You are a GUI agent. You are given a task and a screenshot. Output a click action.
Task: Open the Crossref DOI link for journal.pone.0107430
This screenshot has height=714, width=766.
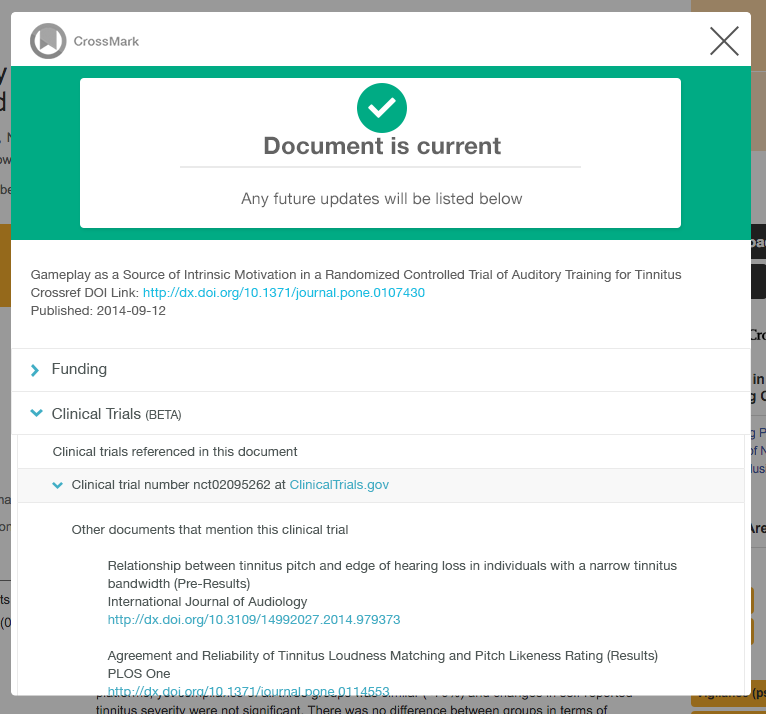284,293
